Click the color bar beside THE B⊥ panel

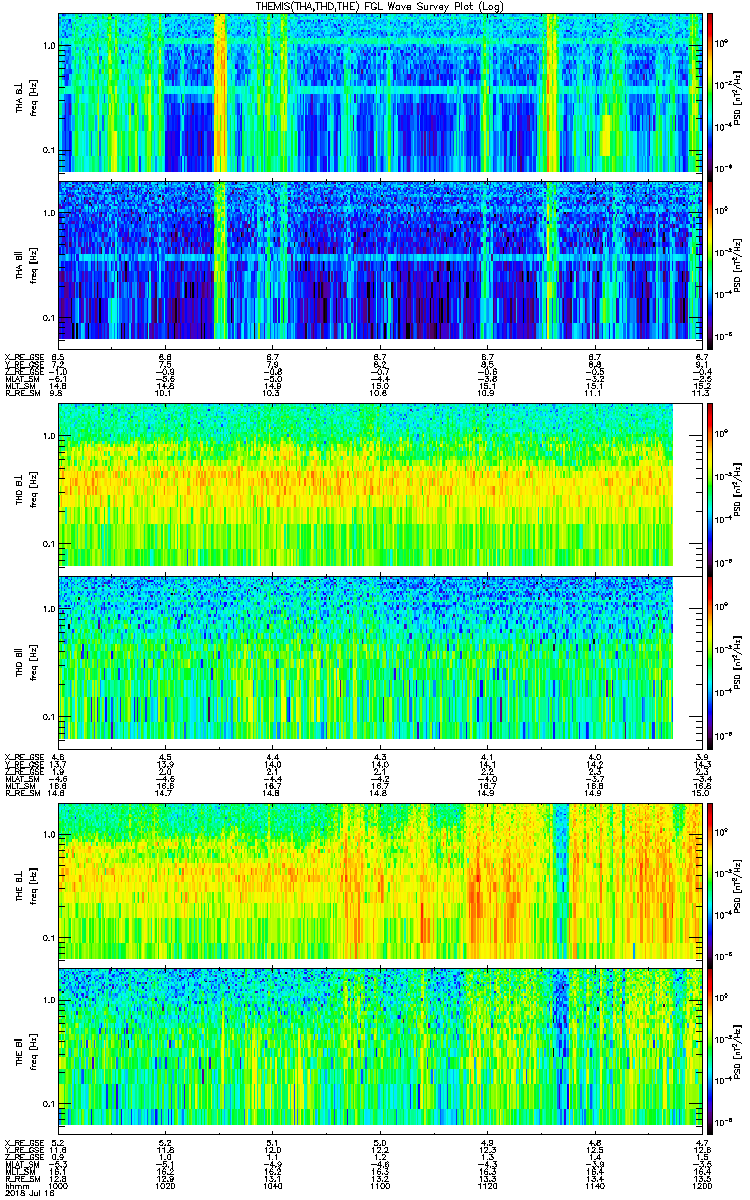click(710, 879)
